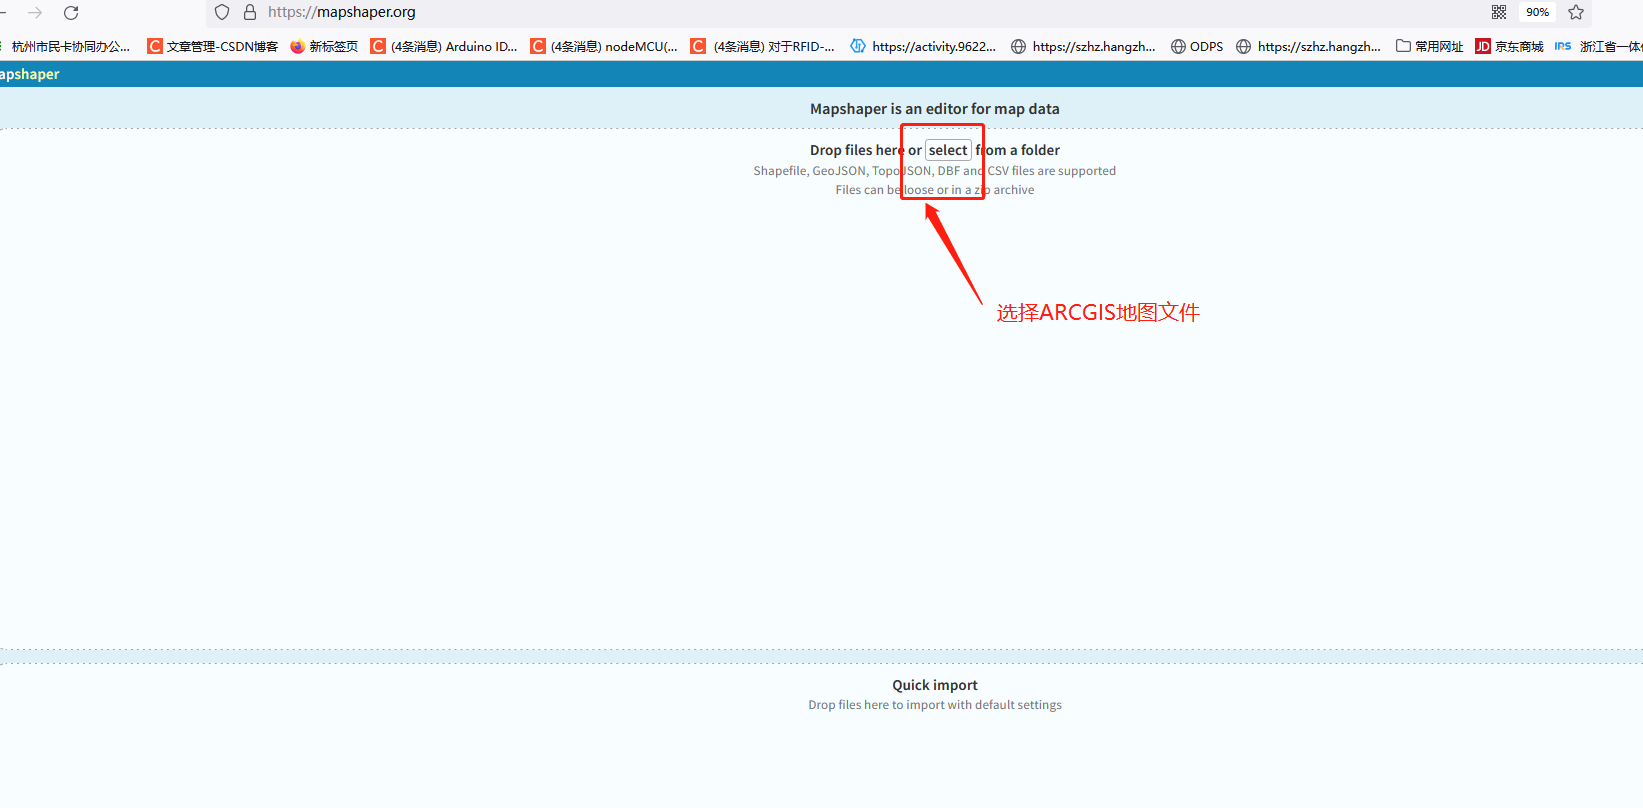Click 'Drop files here to import with default settings'

pos(935,705)
